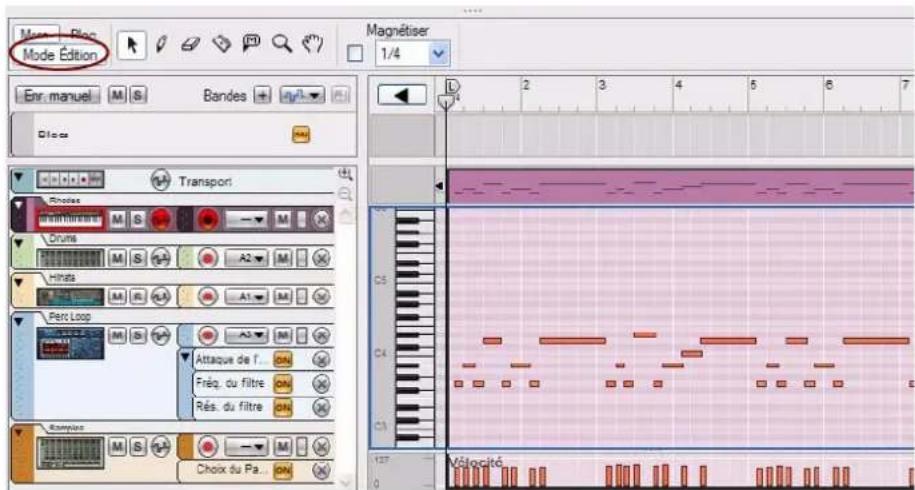Image resolution: width=915 pixels, height=490 pixels.
Task: Toggle ON for Fréq. du filtre
Action: tap(282, 383)
